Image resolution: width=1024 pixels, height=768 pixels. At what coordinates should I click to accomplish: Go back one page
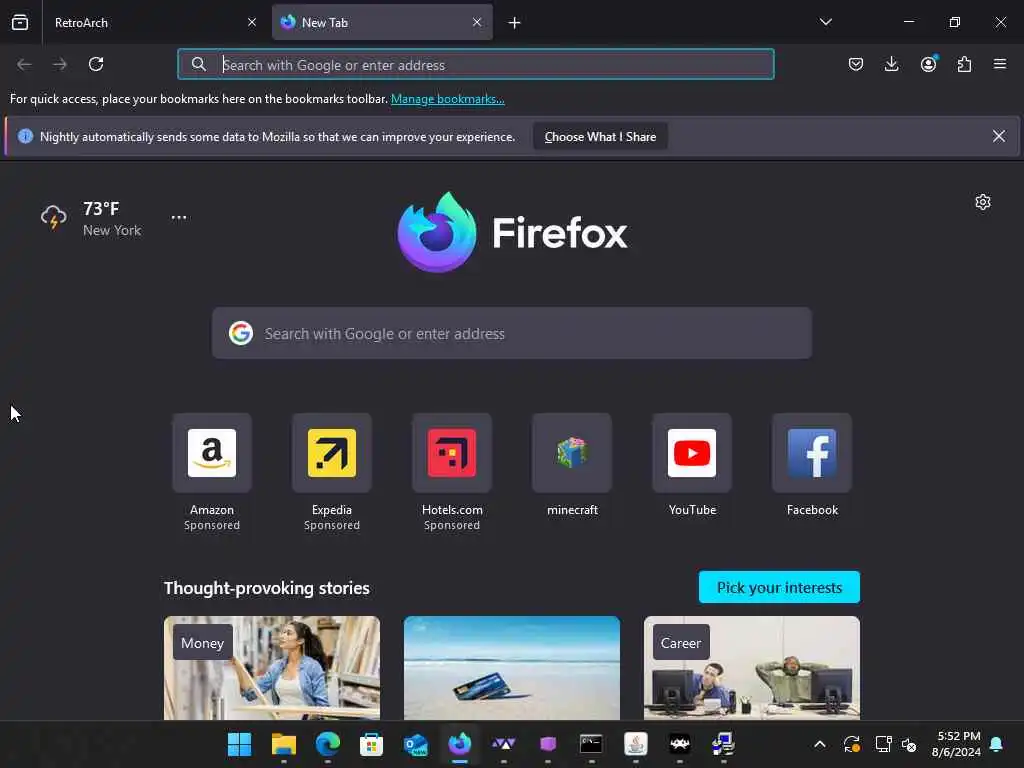(x=25, y=64)
